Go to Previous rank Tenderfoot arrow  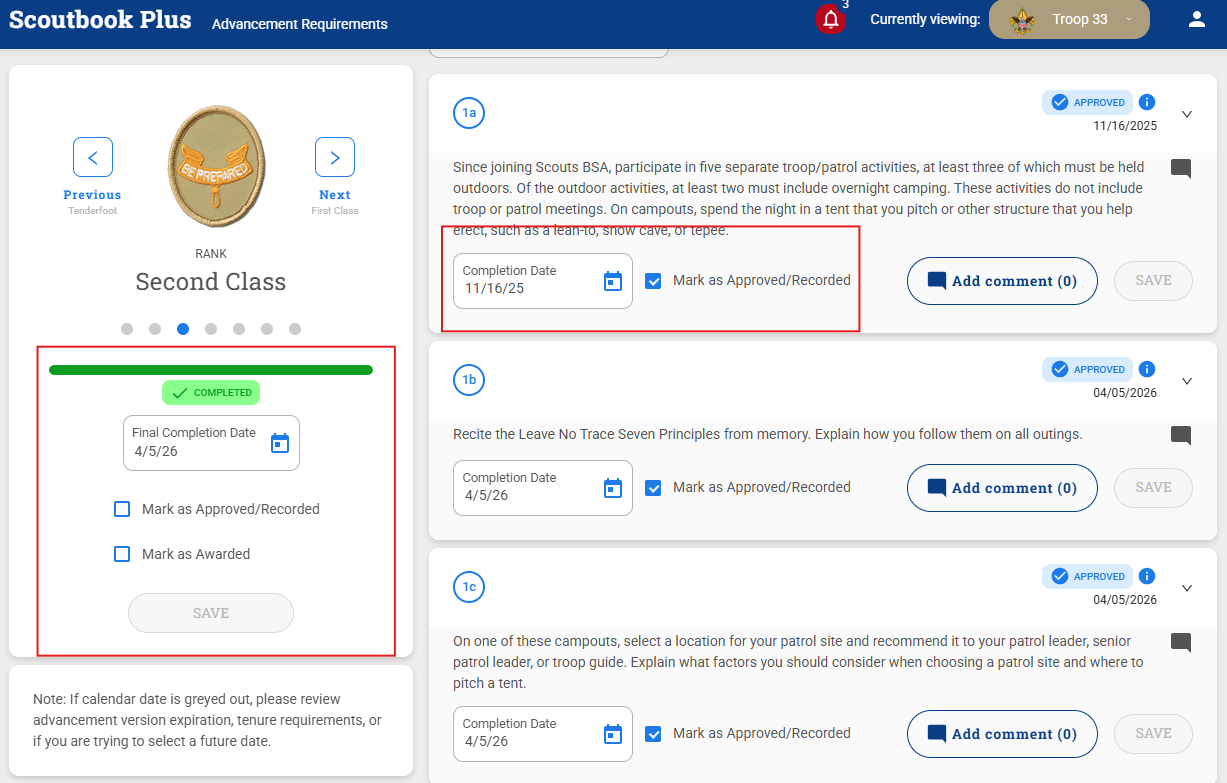pos(93,157)
